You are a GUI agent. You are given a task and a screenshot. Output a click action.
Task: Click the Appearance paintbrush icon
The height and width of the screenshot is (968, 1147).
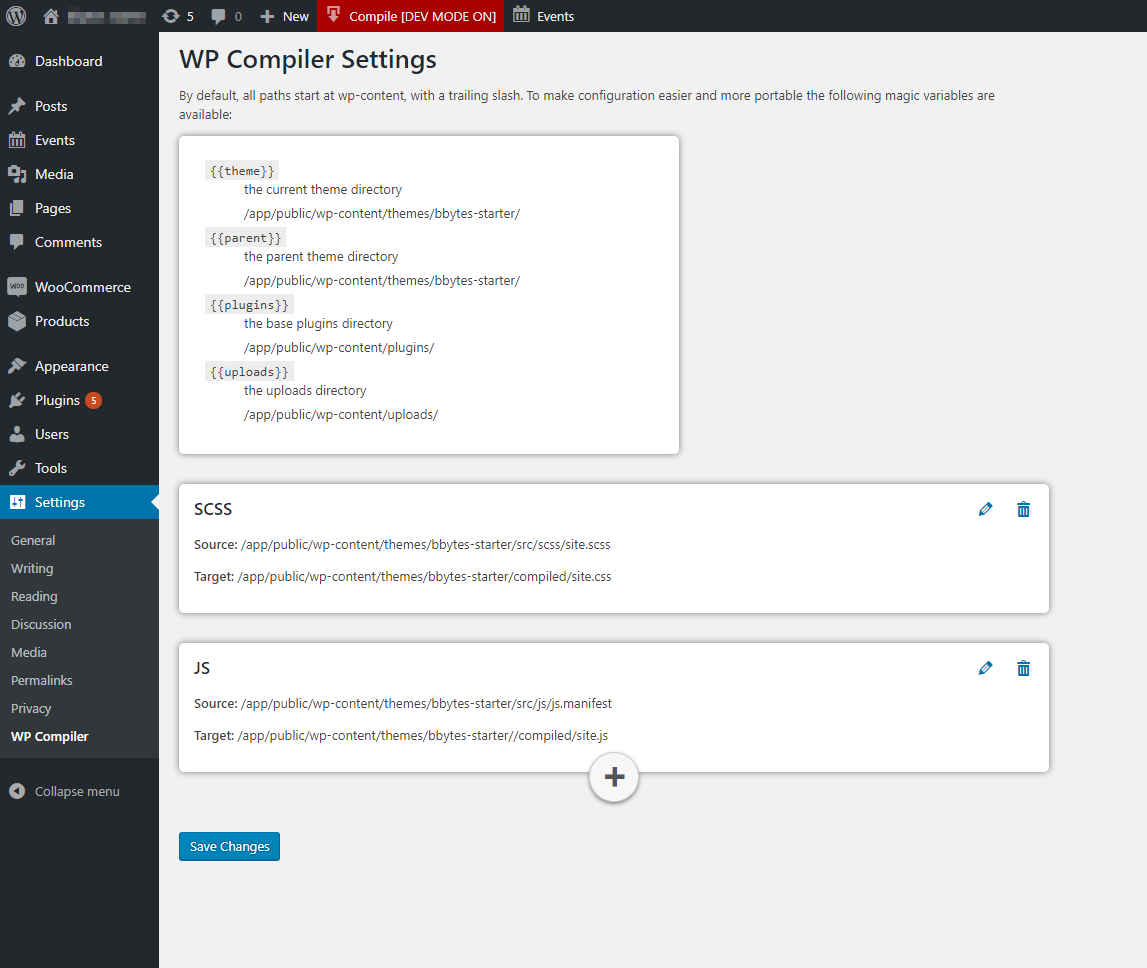pyautogui.click(x=17, y=367)
